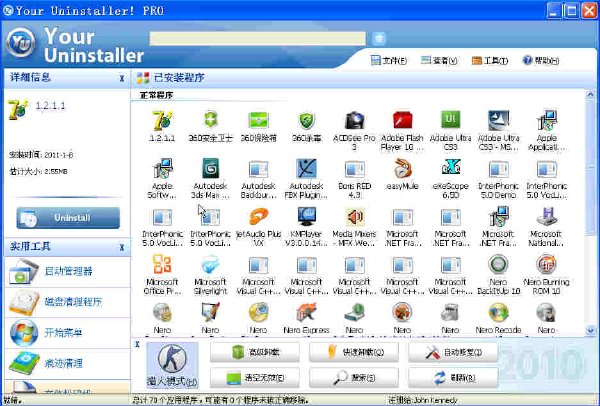The width and height of the screenshot is (600, 406).
Task: Select the Adobe Ultra CS3 - MS program icon
Action: pos(498,120)
